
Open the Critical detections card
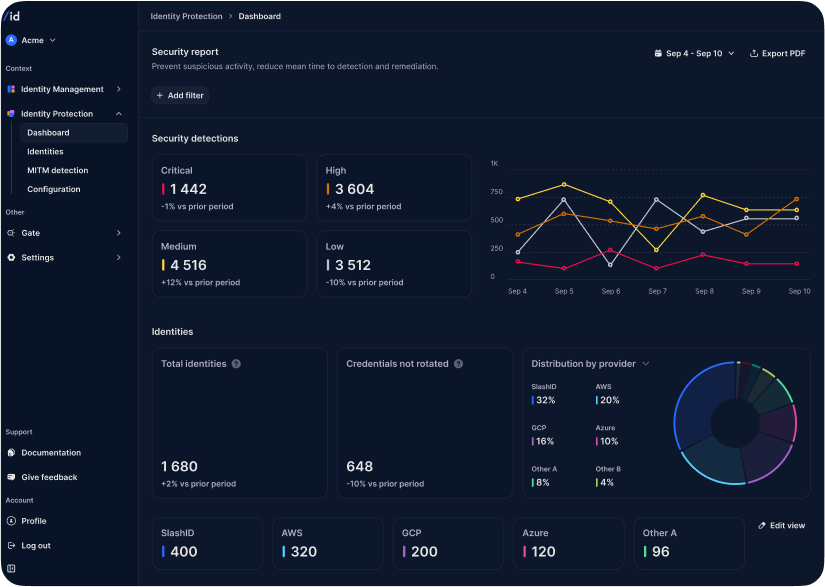230,188
